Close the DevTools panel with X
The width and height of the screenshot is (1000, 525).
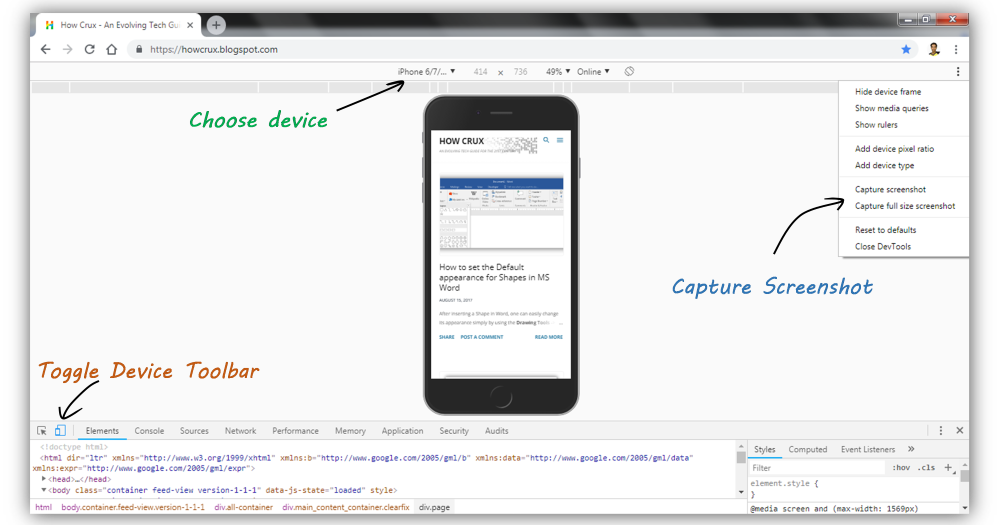(x=959, y=431)
